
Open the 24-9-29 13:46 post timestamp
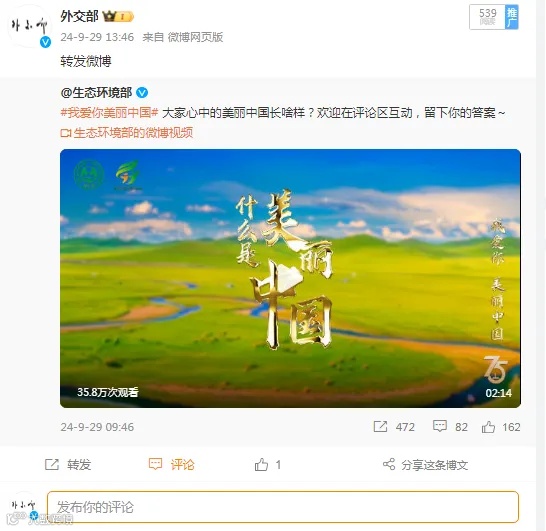point(97,37)
